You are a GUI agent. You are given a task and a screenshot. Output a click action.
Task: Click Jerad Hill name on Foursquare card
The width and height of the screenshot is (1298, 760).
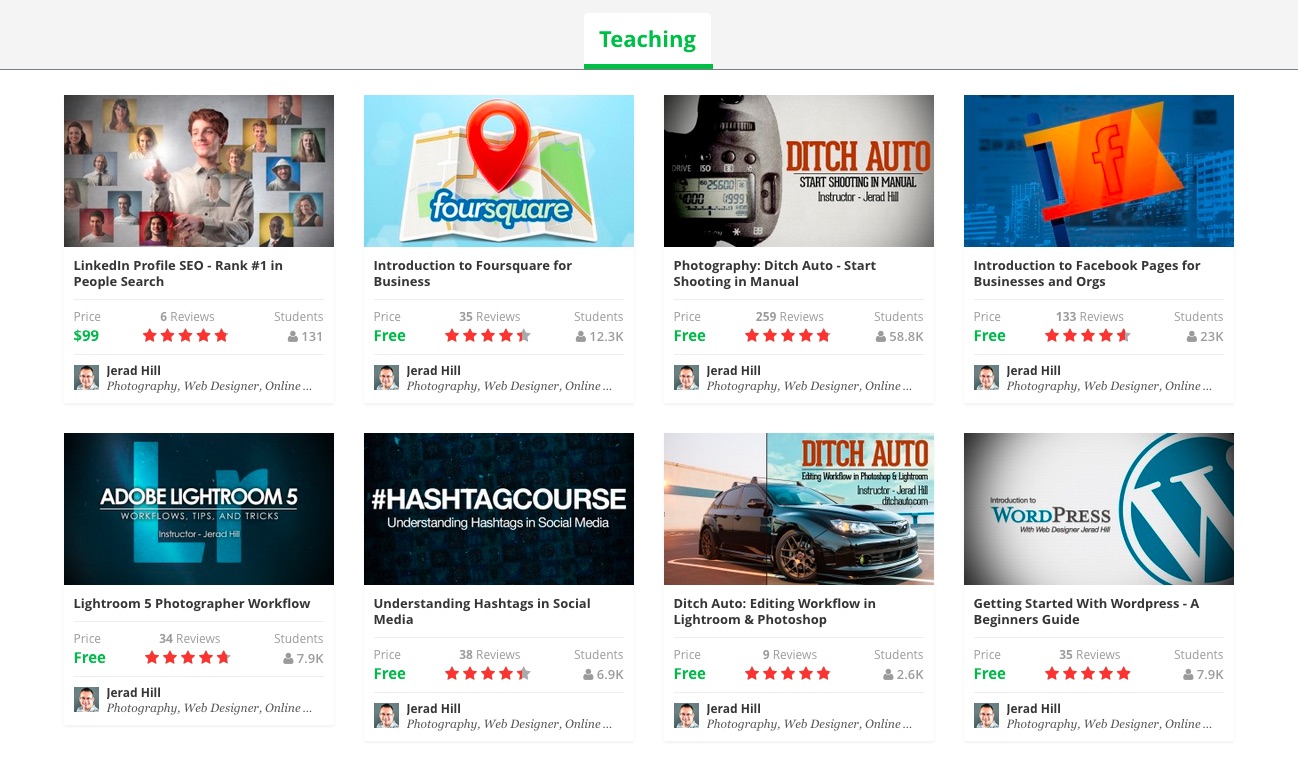point(434,371)
